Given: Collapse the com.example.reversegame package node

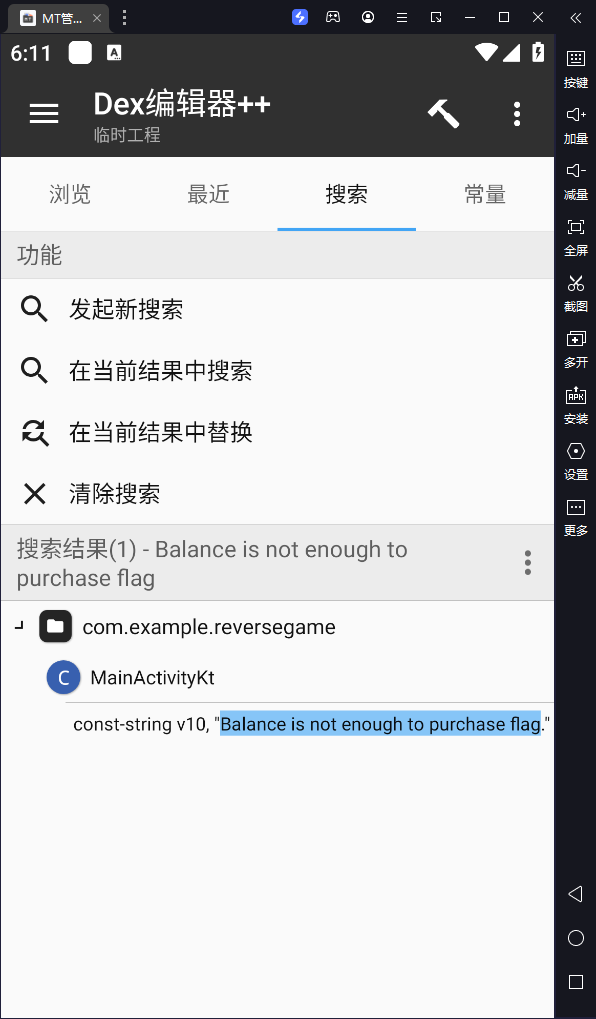Looking at the screenshot, I should coord(19,626).
